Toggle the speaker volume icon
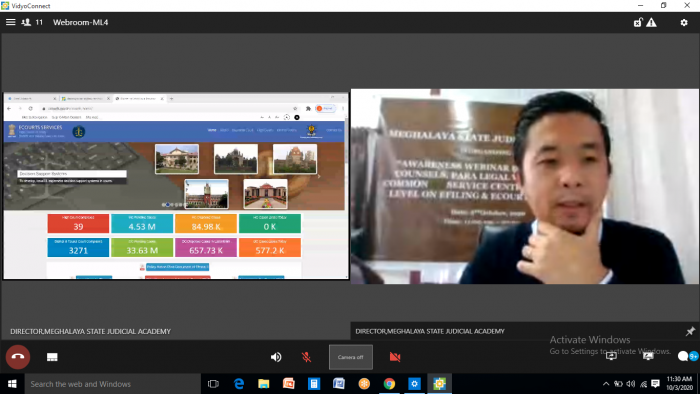 pos(276,357)
